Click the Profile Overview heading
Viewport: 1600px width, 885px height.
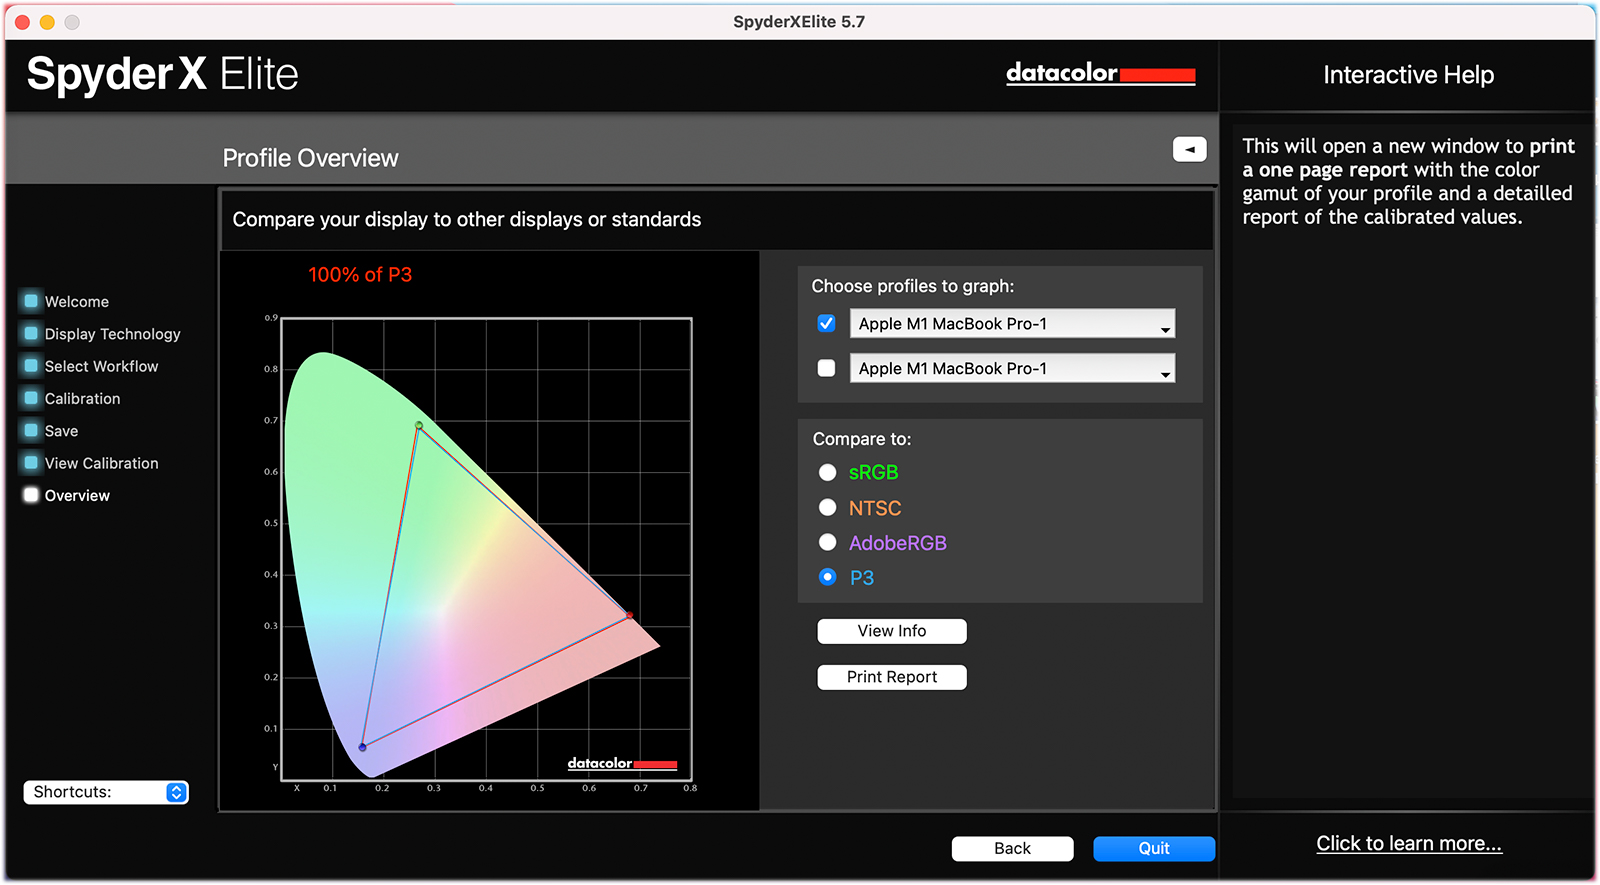pyautogui.click(x=310, y=158)
